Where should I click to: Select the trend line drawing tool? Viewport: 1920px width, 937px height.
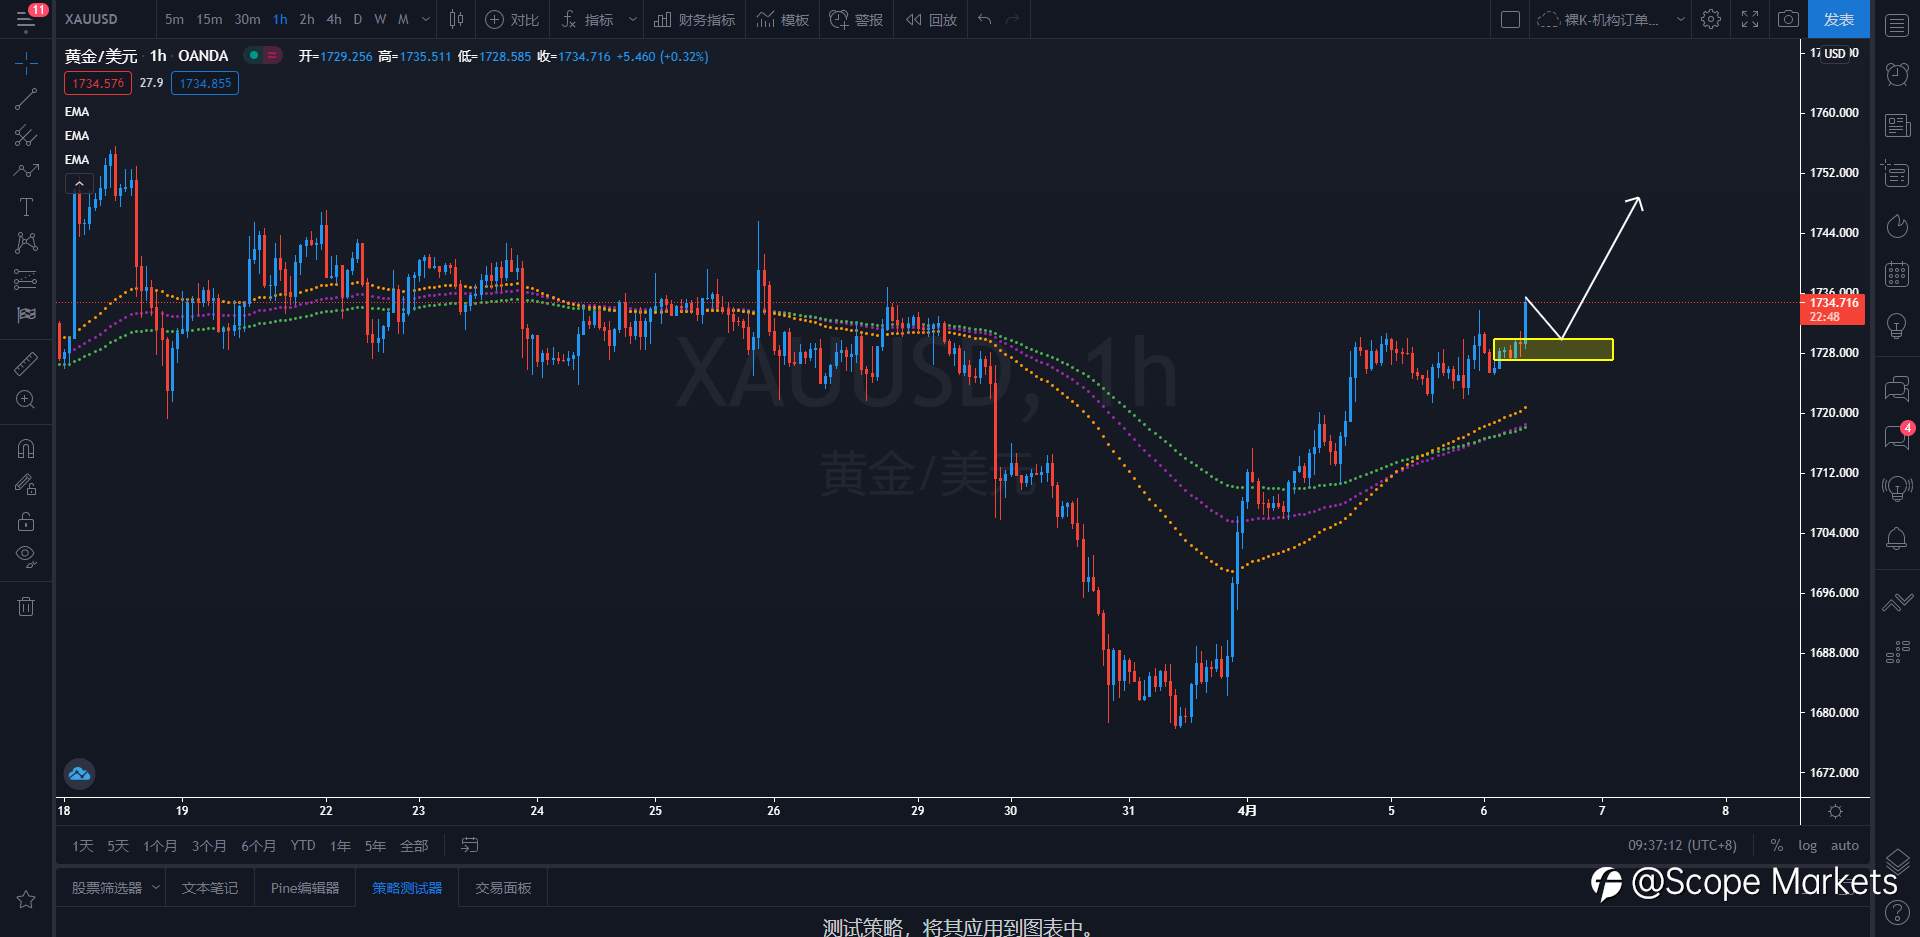tap(26, 99)
